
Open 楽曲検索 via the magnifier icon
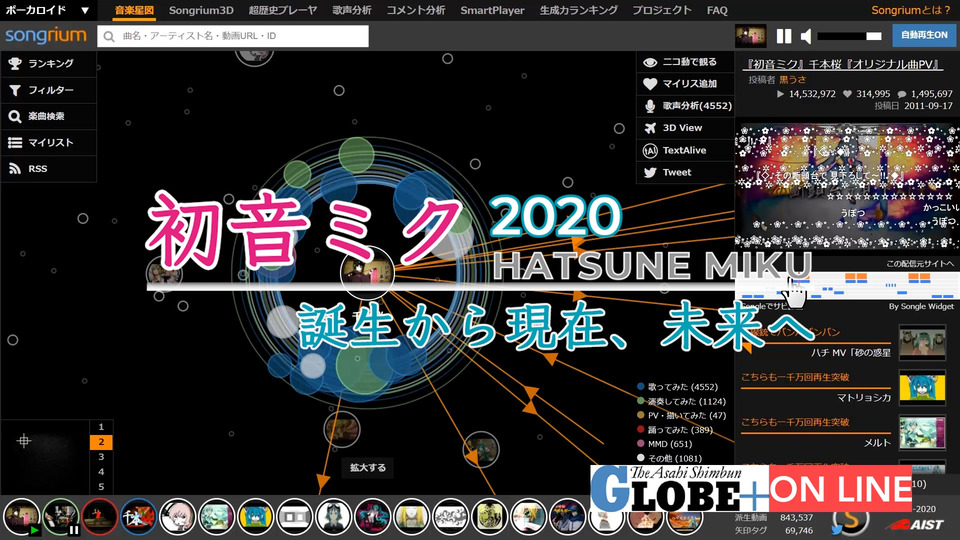click(x=48, y=116)
